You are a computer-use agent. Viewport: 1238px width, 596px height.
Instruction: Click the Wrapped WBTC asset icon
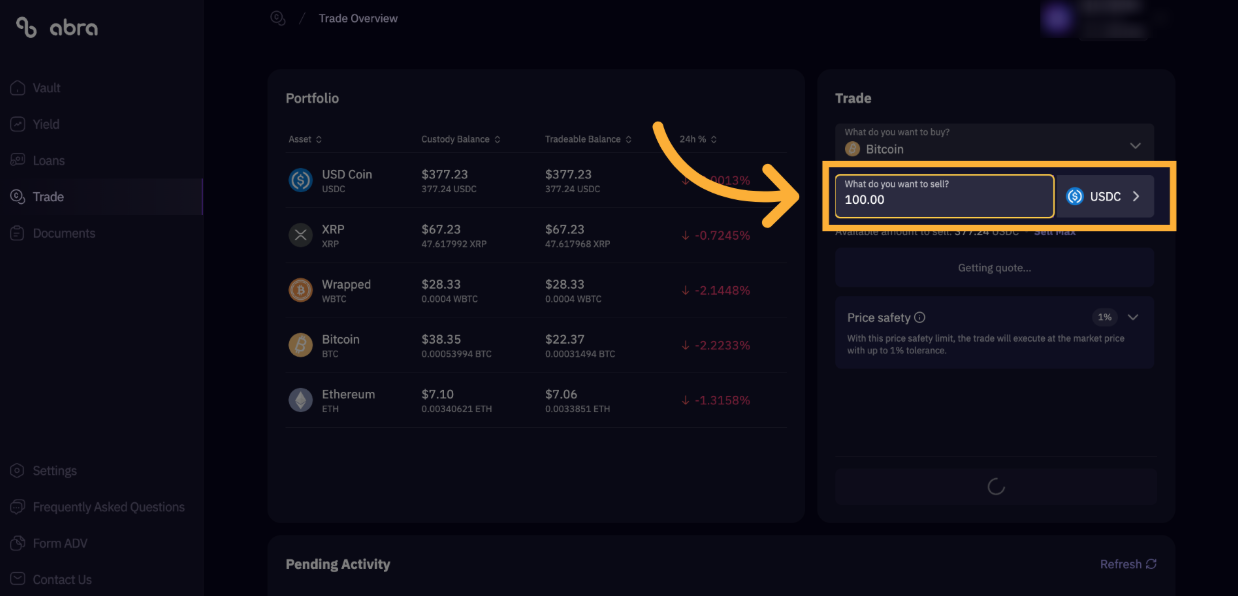tap(300, 290)
